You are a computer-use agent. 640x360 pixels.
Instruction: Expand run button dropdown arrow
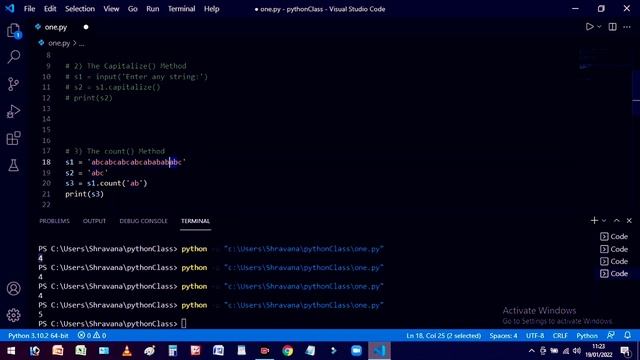(599, 27)
